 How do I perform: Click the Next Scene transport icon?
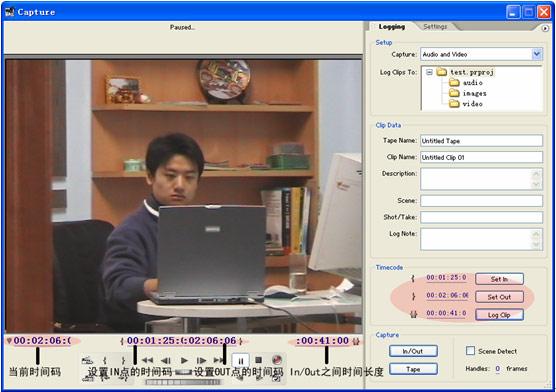click(87, 361)
